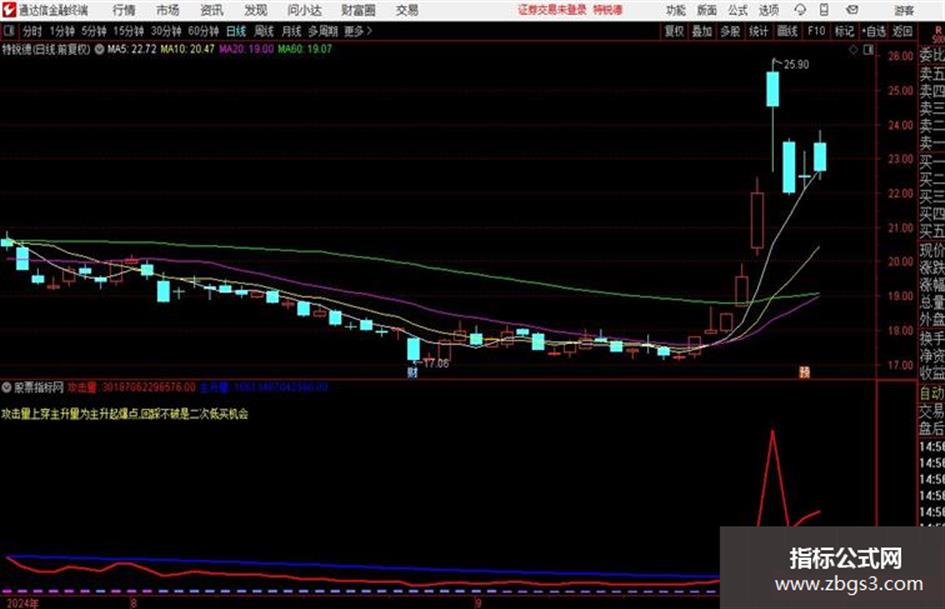Image resolution: width=945 pixels, height=609 pixels.
Task: Open the 功能 menu
Action: coord(676,10)
